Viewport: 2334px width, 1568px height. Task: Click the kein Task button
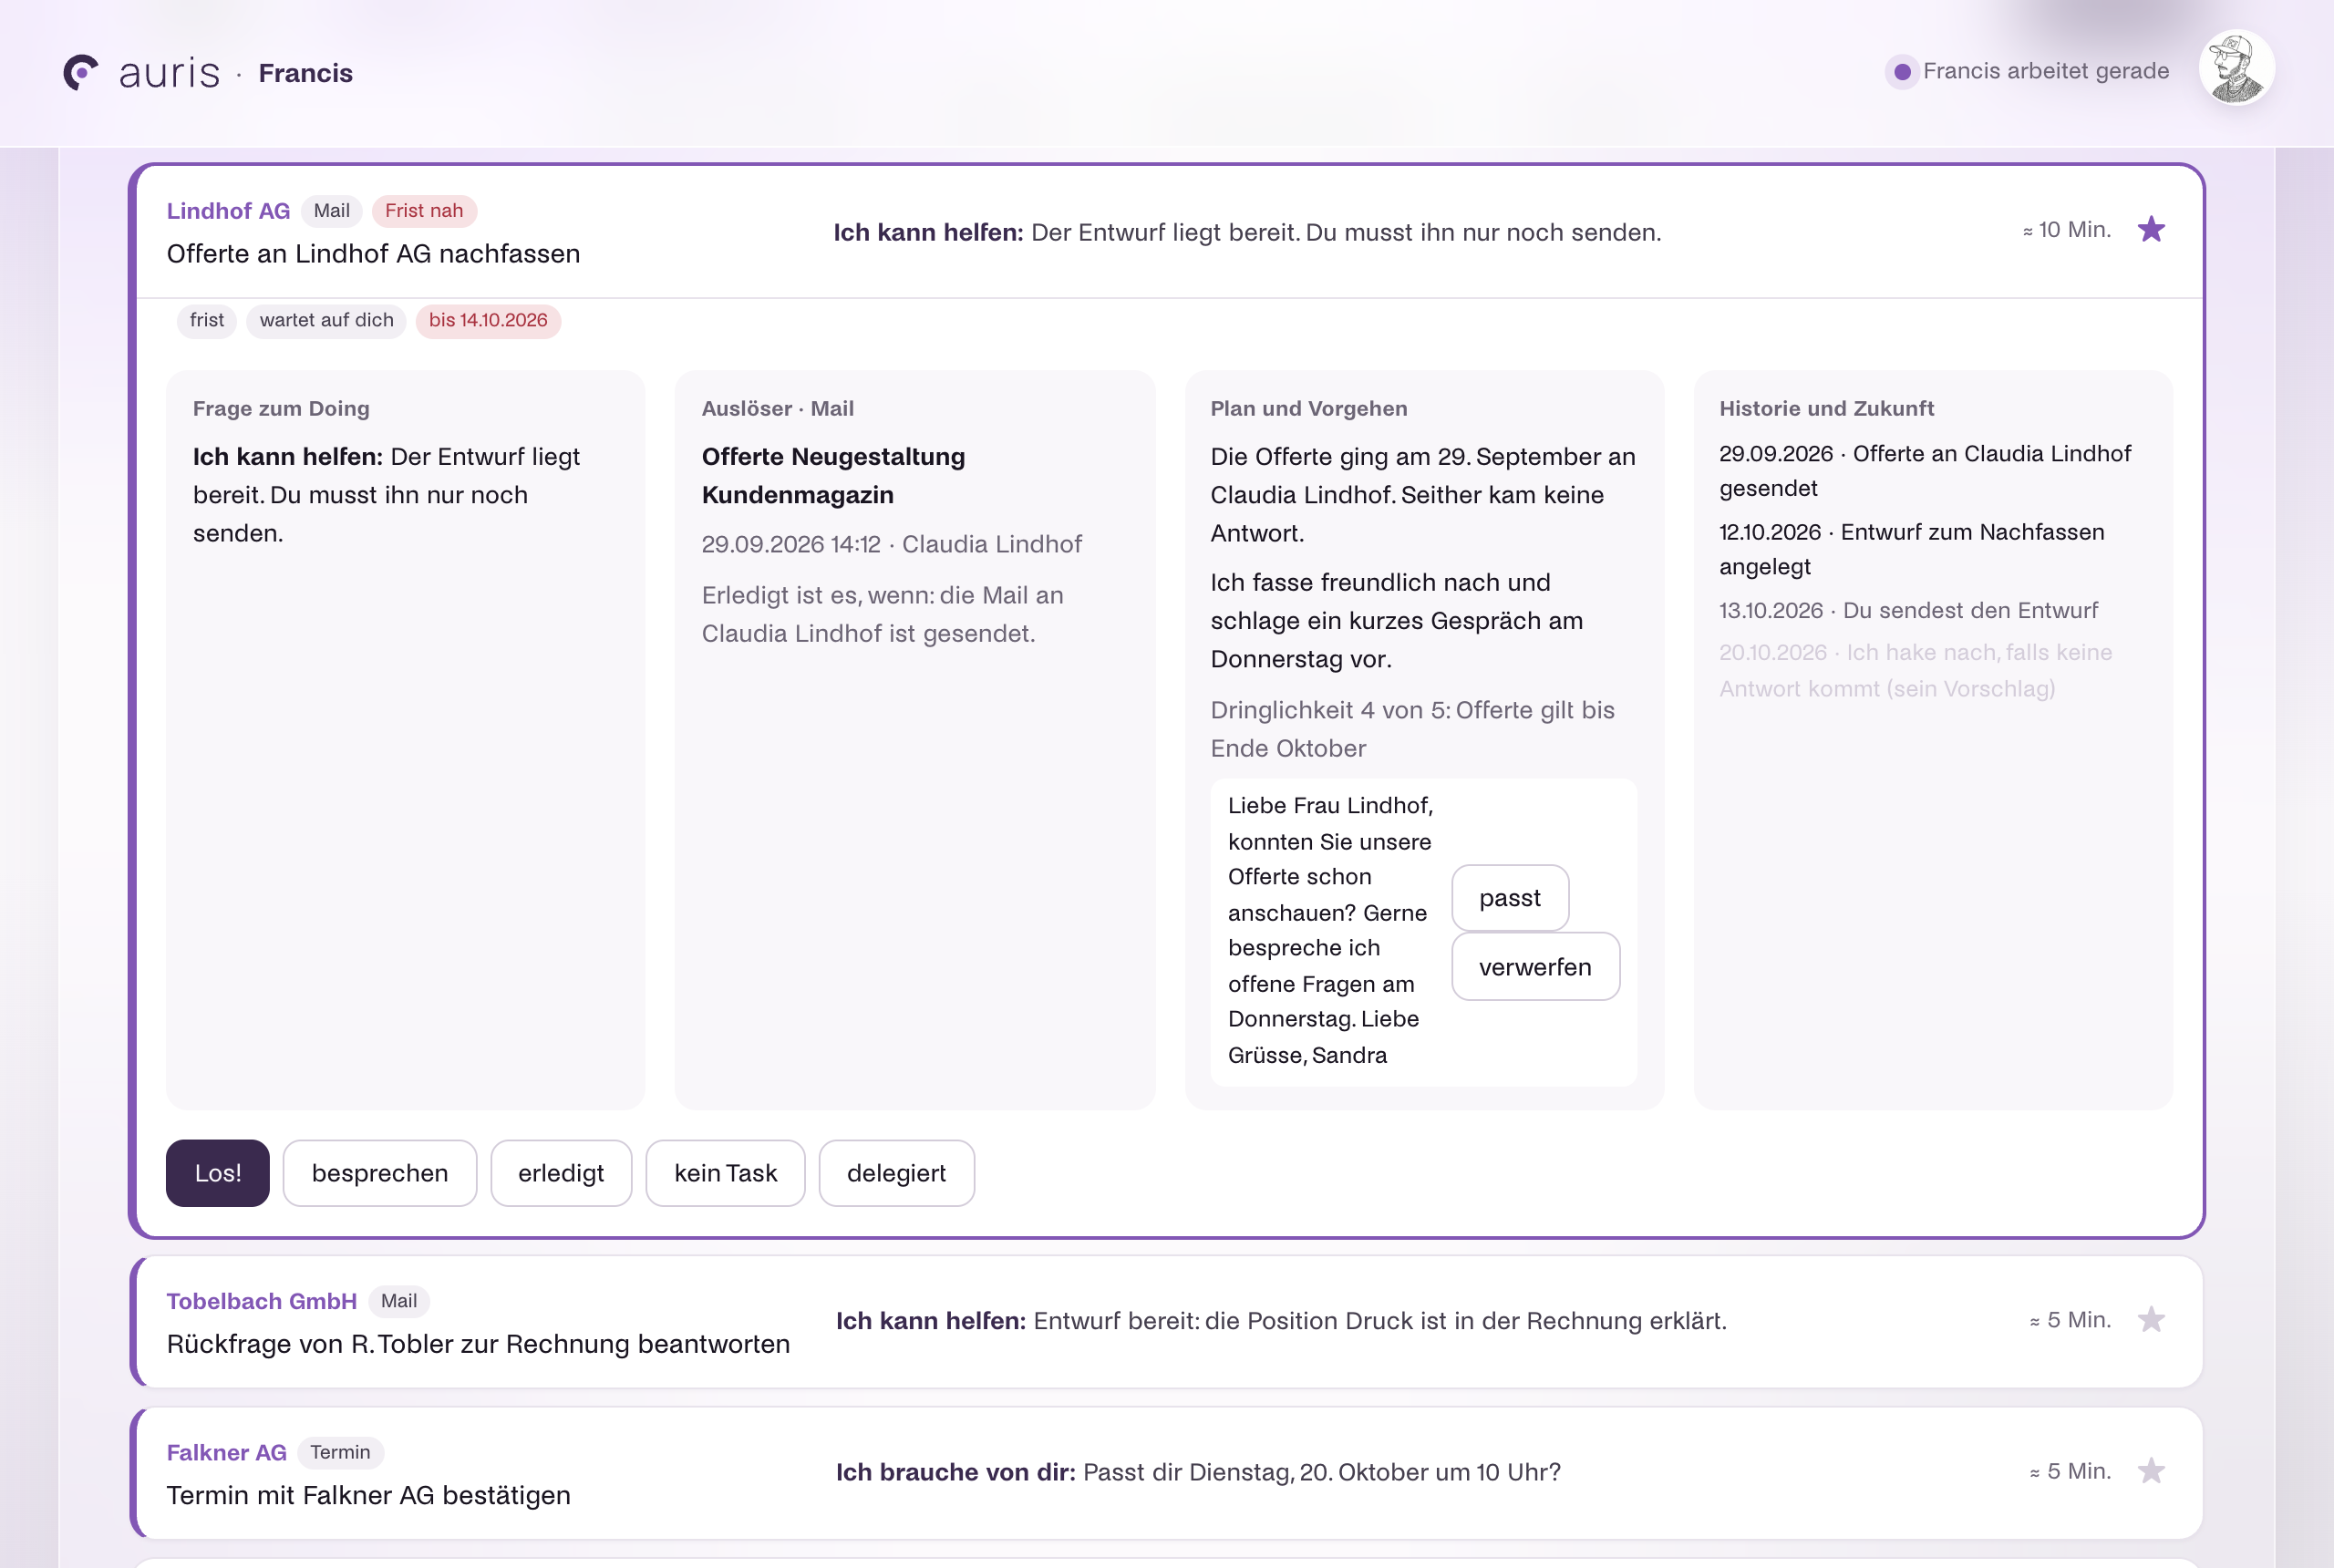coord(725,1173)
